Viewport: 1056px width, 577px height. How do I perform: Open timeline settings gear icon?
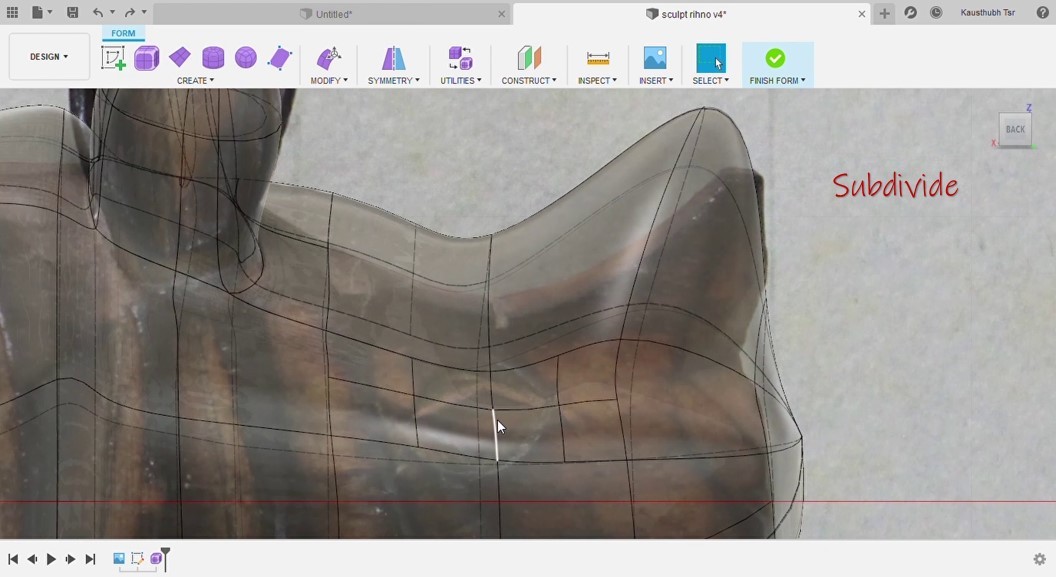[x=1039, y=559]
